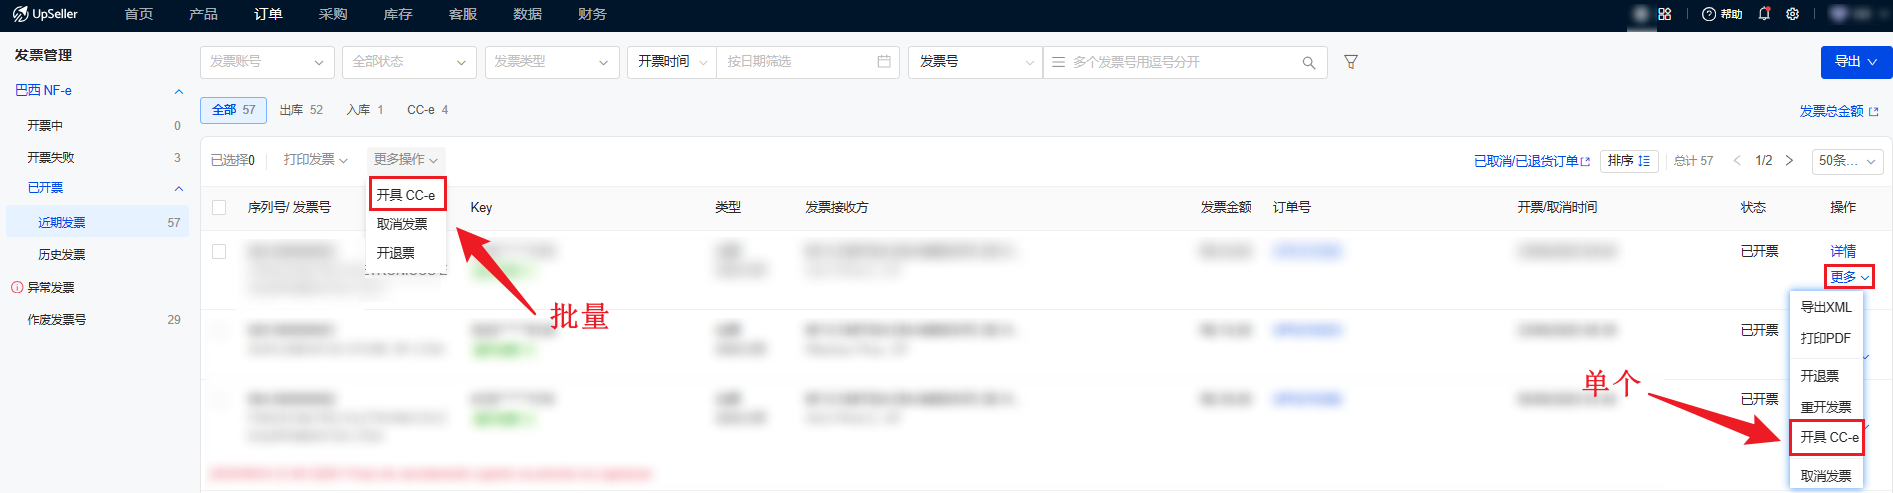Open the 50条 page size dropdown
The width and height of the screenshot is (1893, 493).
[x=1847, y=161]
